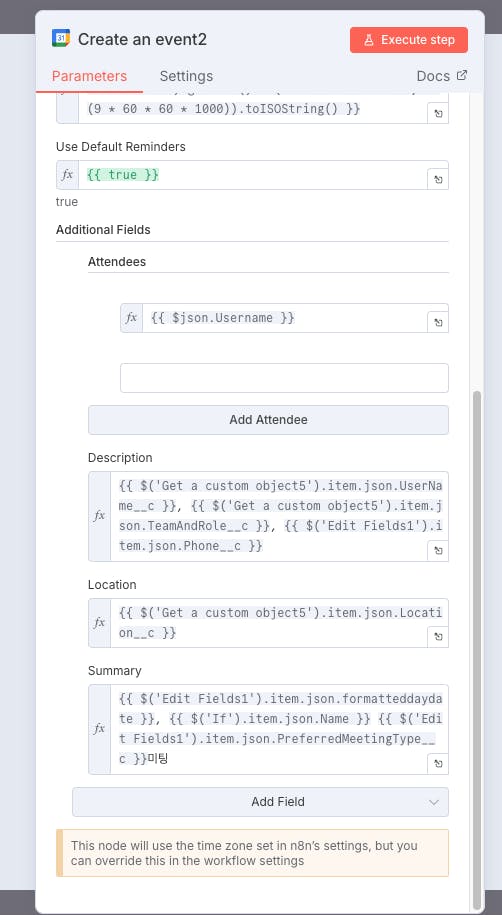Open expression editor for Use Default Reminders
502x915 pixels.
tap(438, 179)
